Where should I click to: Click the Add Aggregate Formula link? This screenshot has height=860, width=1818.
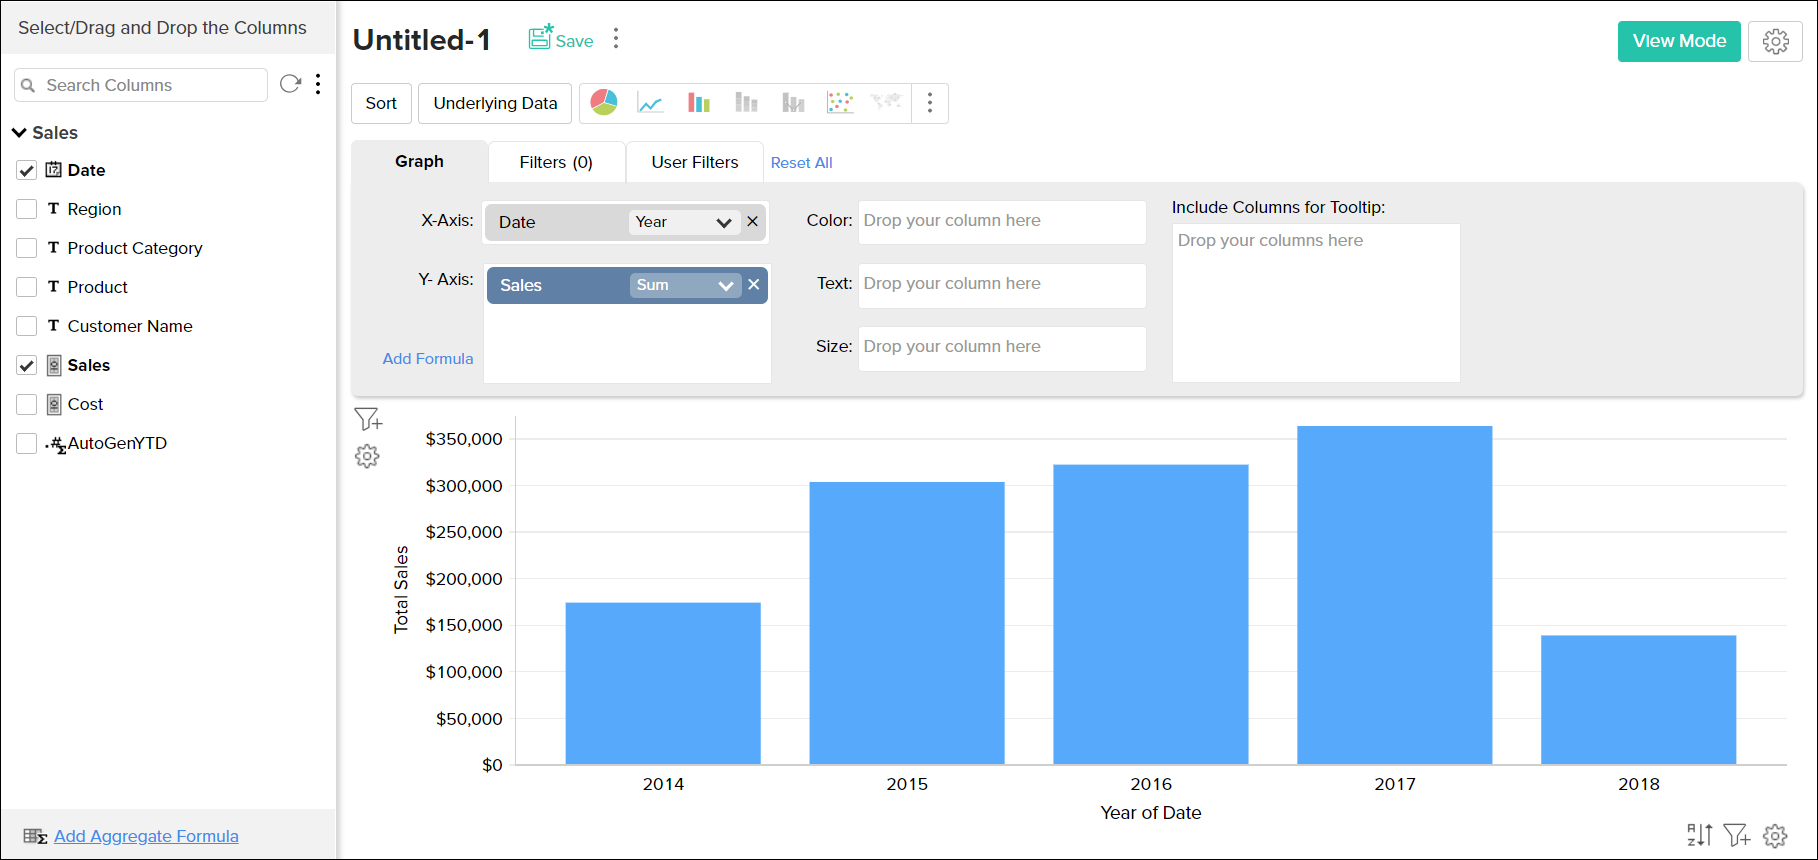(x=146, y=836)
